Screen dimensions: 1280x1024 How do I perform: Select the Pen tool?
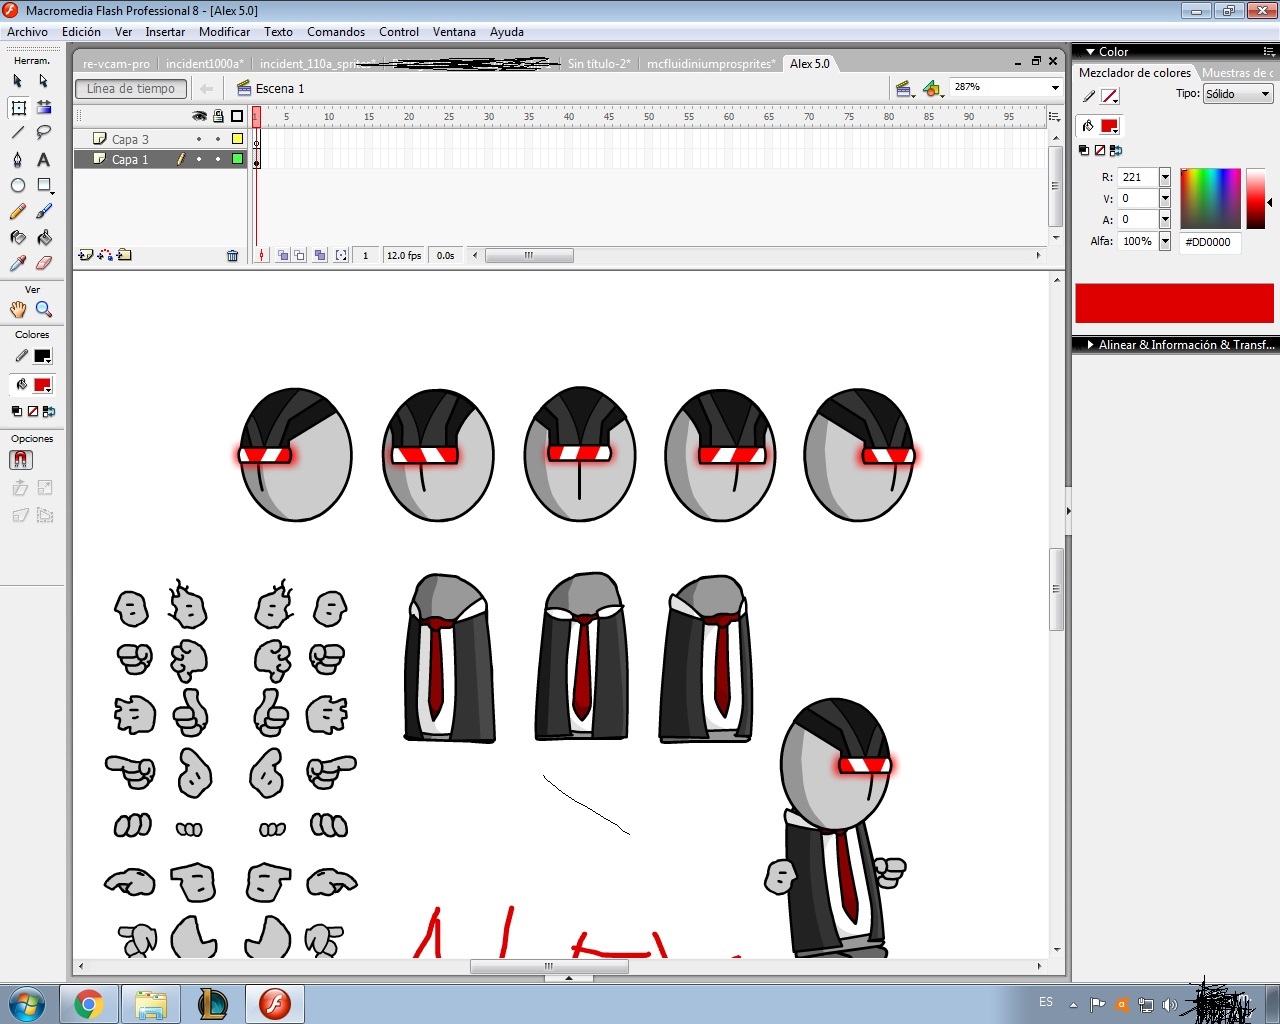click(18, 159)
